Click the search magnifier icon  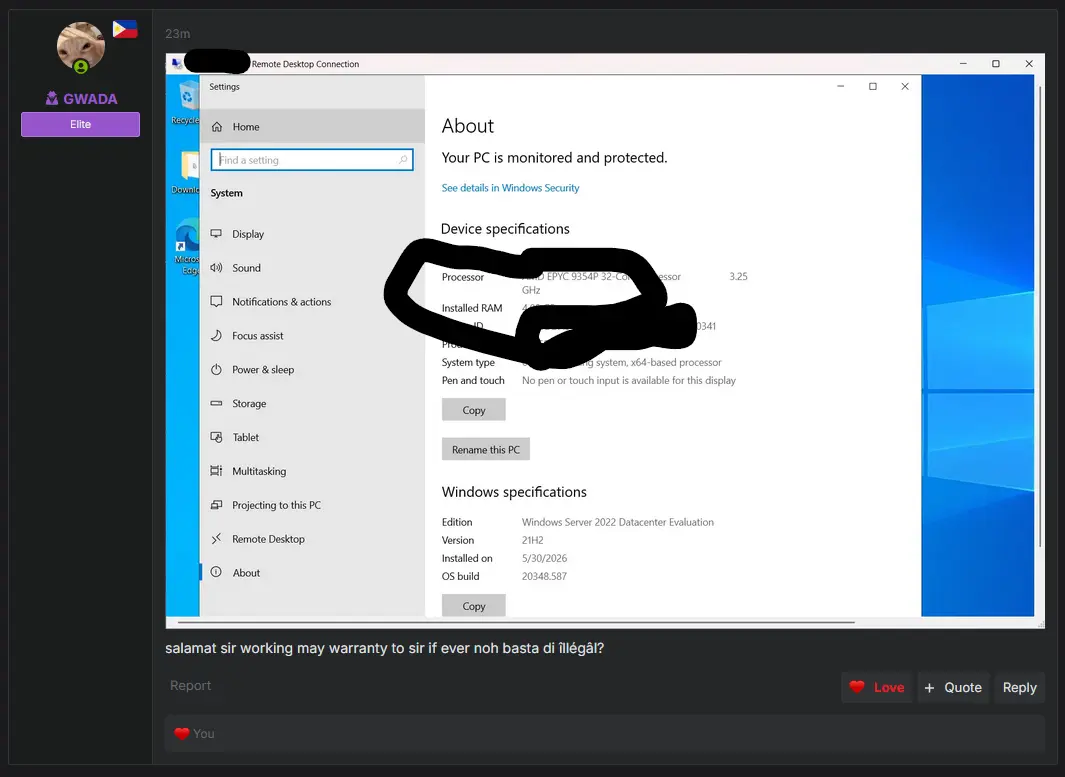point(403,160)
